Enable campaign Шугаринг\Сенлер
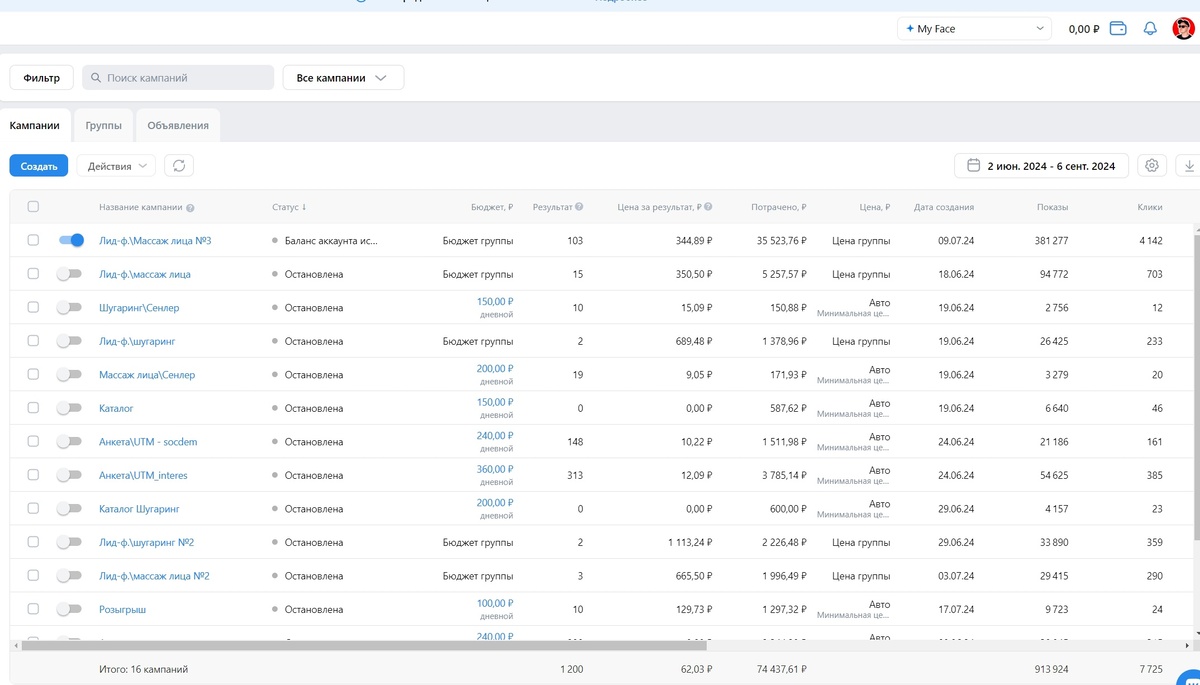1200x685 pixels. point(69,308)
